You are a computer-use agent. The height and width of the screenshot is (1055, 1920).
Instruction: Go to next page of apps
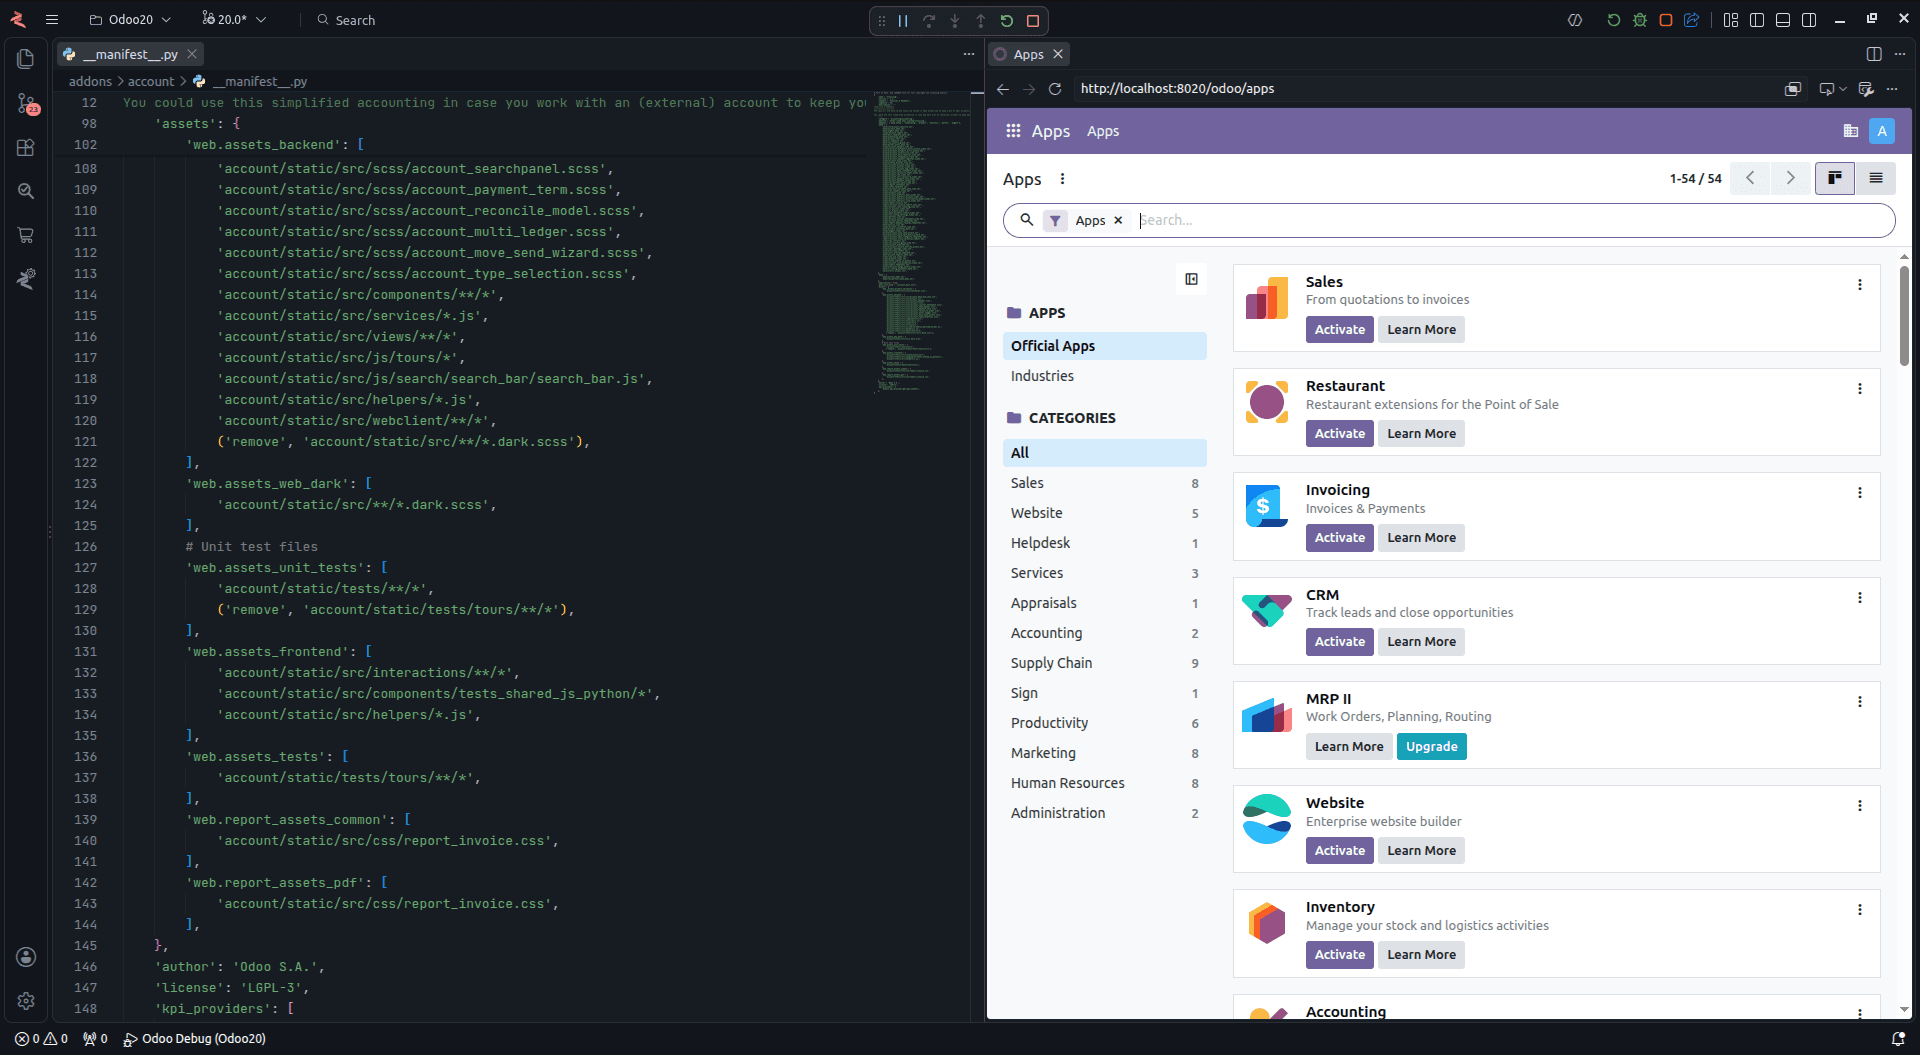click(x=1790, y=178)
